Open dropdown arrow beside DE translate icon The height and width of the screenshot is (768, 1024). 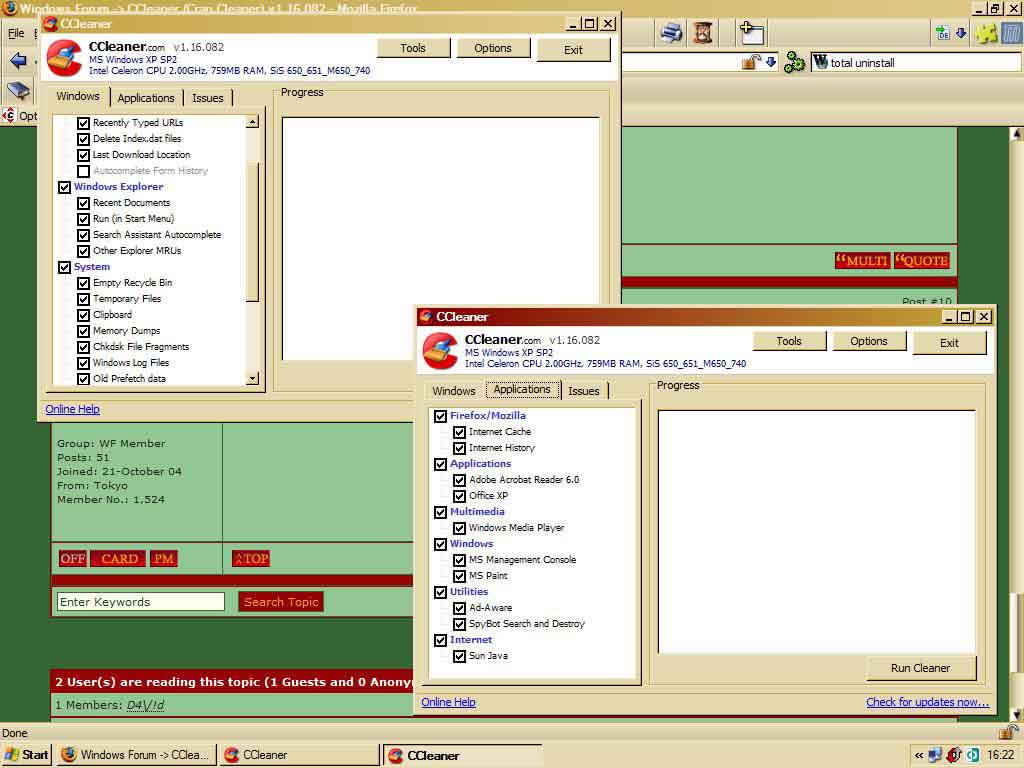pyautogui.click(x=961, y=33)
